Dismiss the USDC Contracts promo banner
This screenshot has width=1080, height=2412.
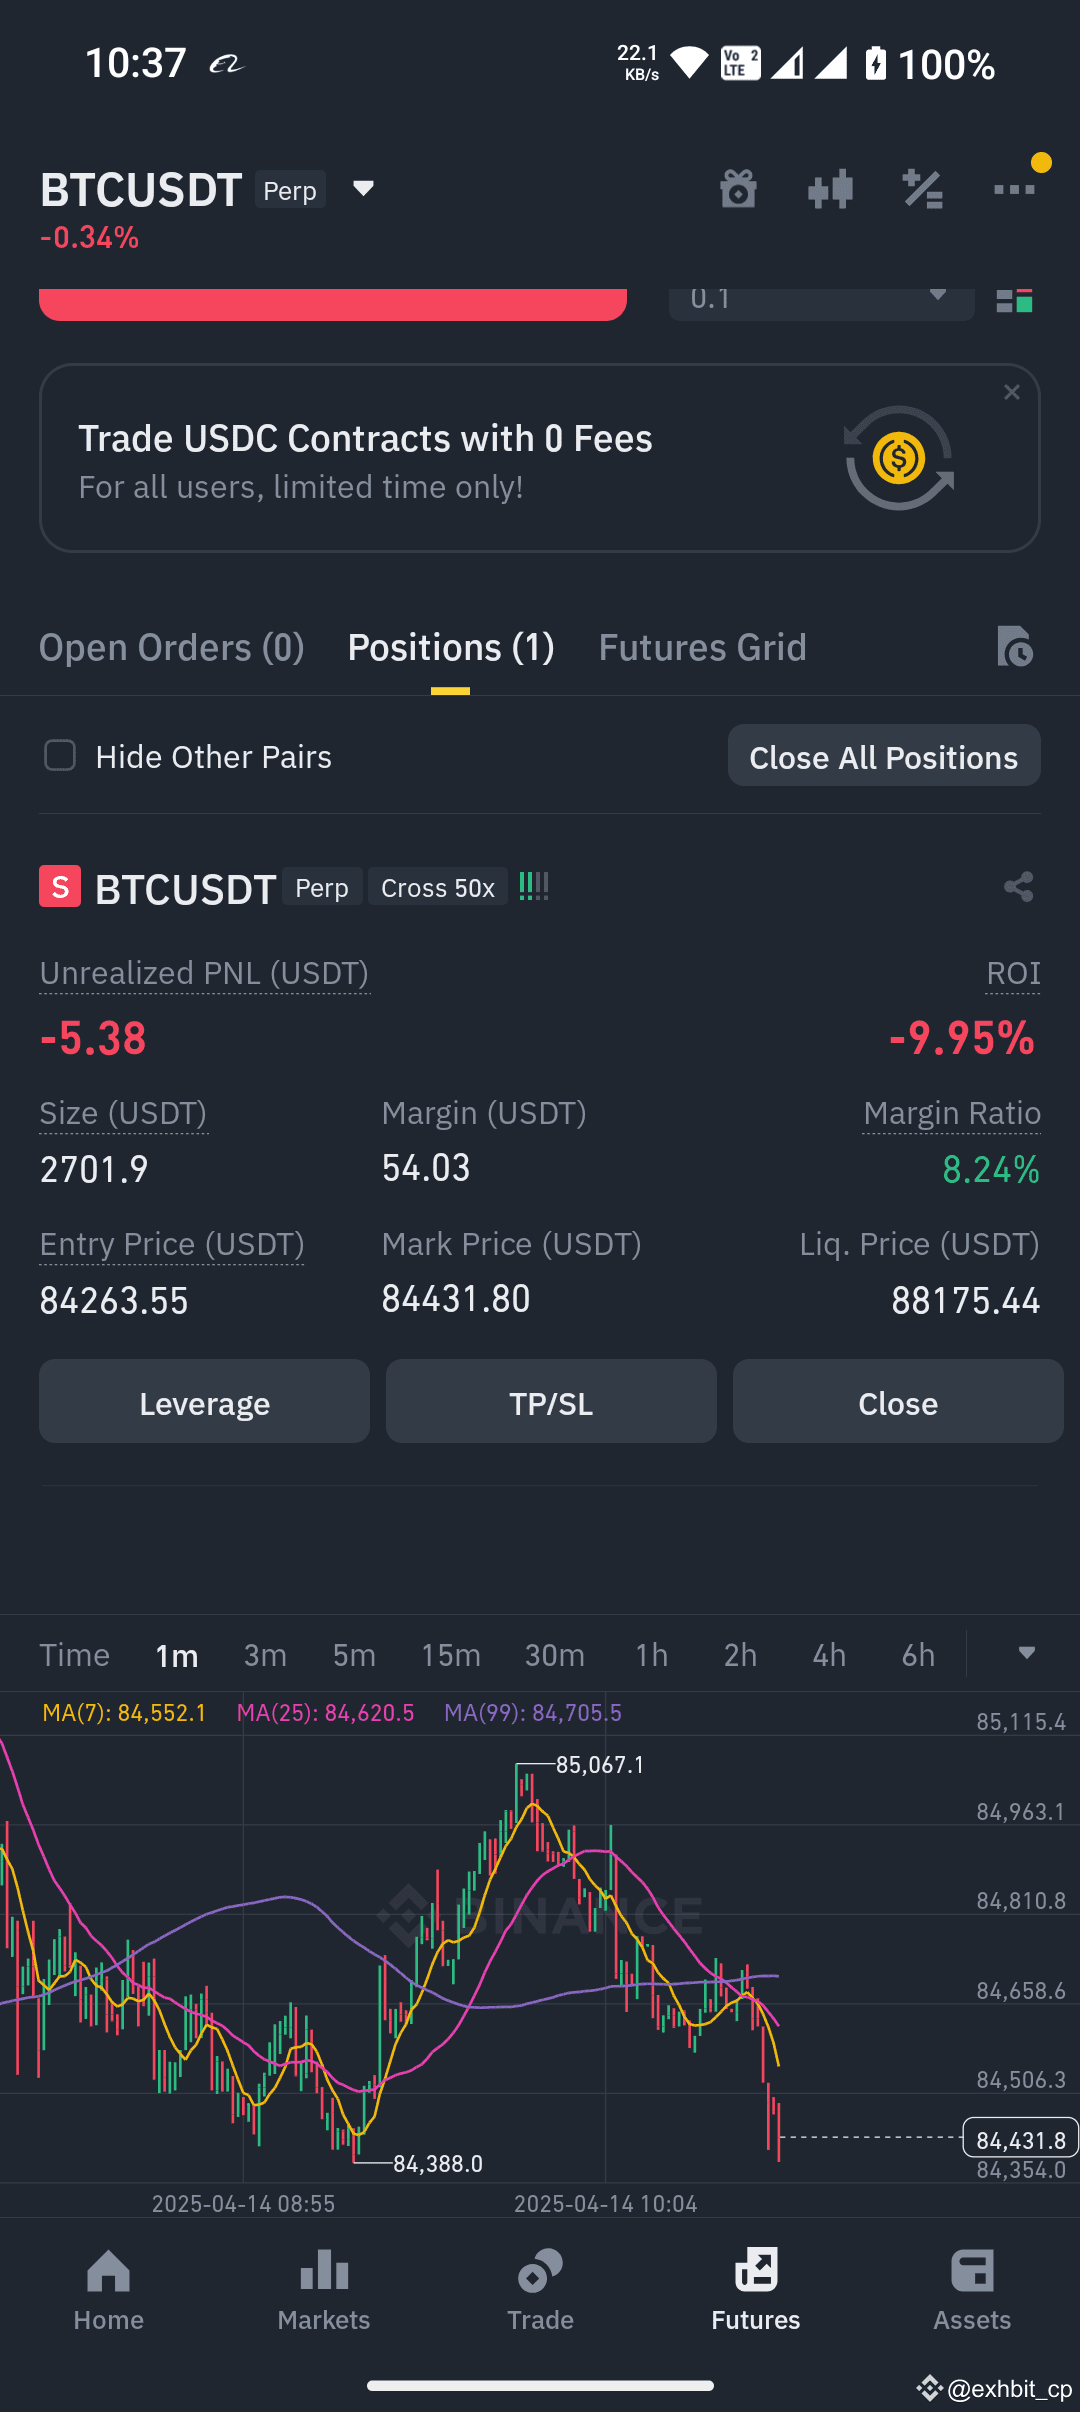tap(1012, 392)
